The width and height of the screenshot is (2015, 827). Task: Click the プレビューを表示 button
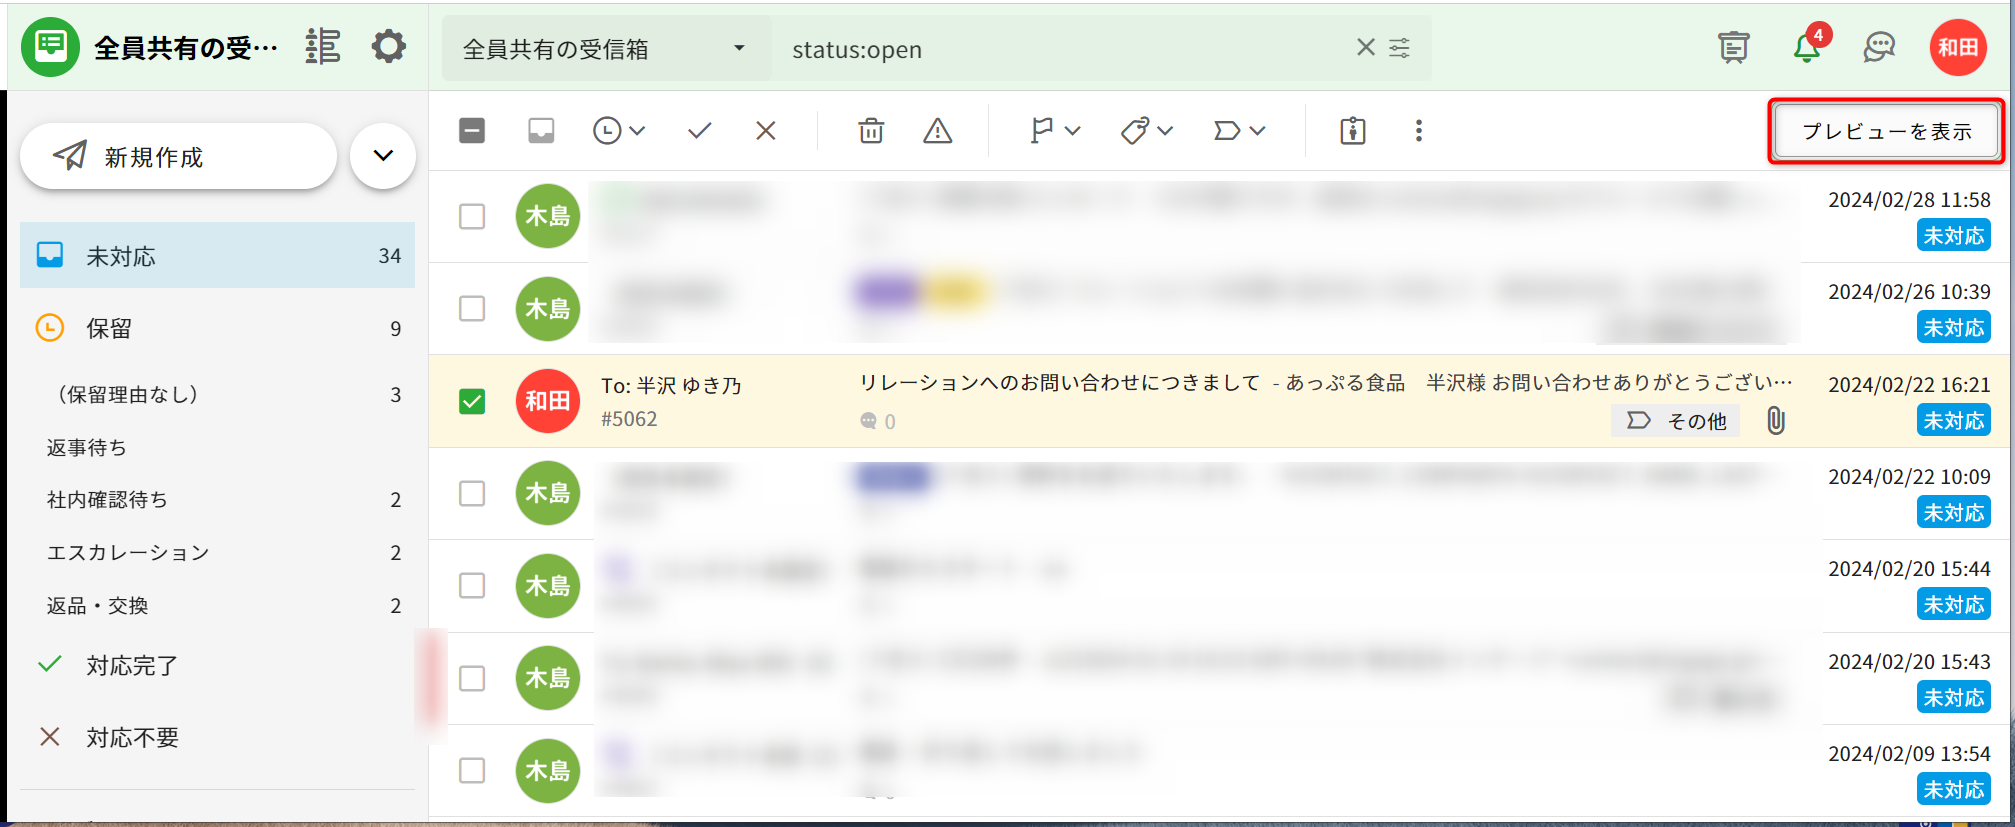(x=1886, y=131)
